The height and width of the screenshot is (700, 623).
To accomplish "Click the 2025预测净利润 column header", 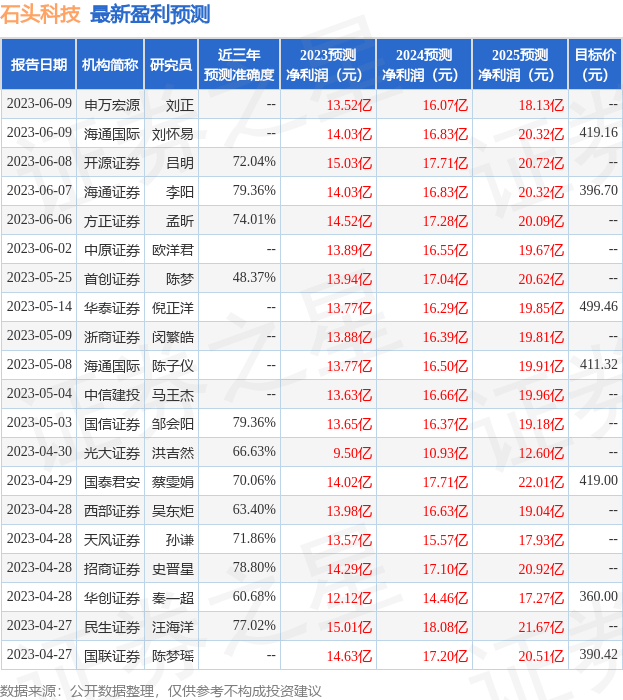I will 520,65.
